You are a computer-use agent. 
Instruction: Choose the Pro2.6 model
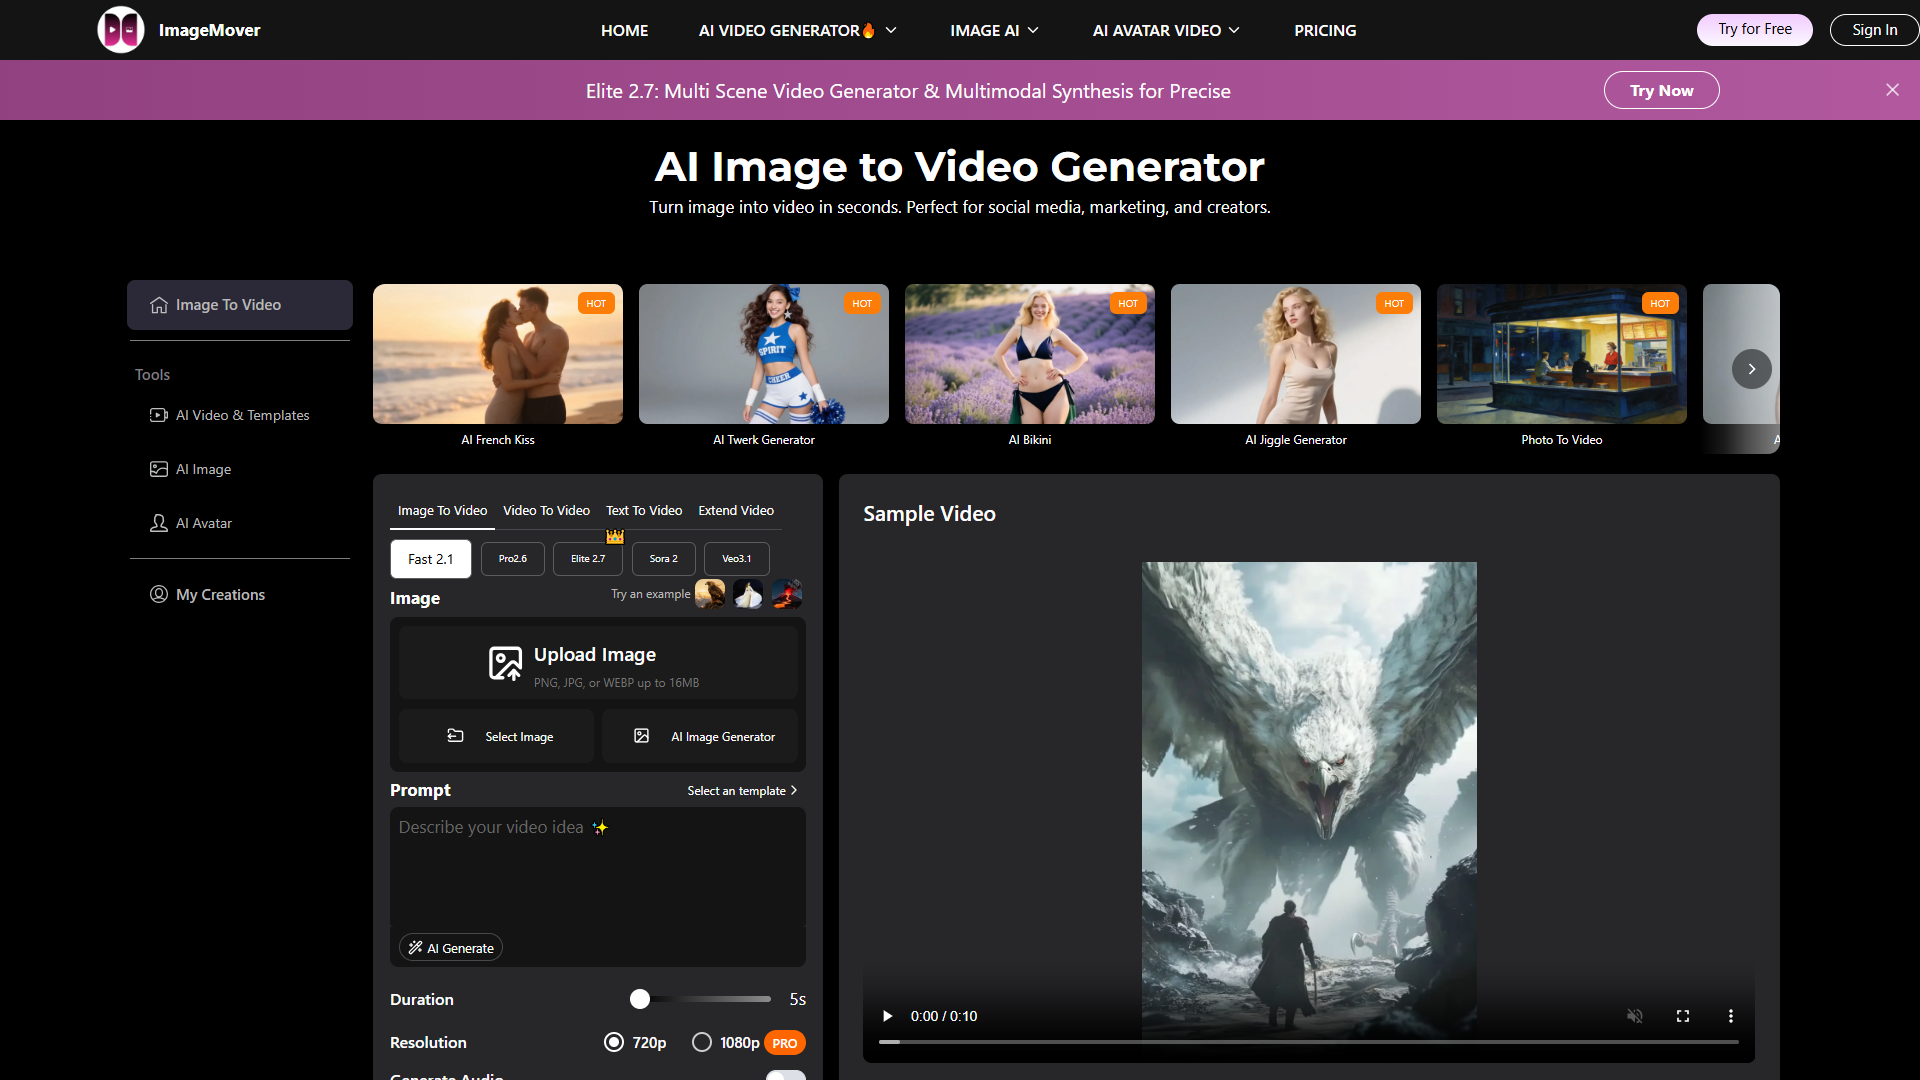(x=513, y=559)
